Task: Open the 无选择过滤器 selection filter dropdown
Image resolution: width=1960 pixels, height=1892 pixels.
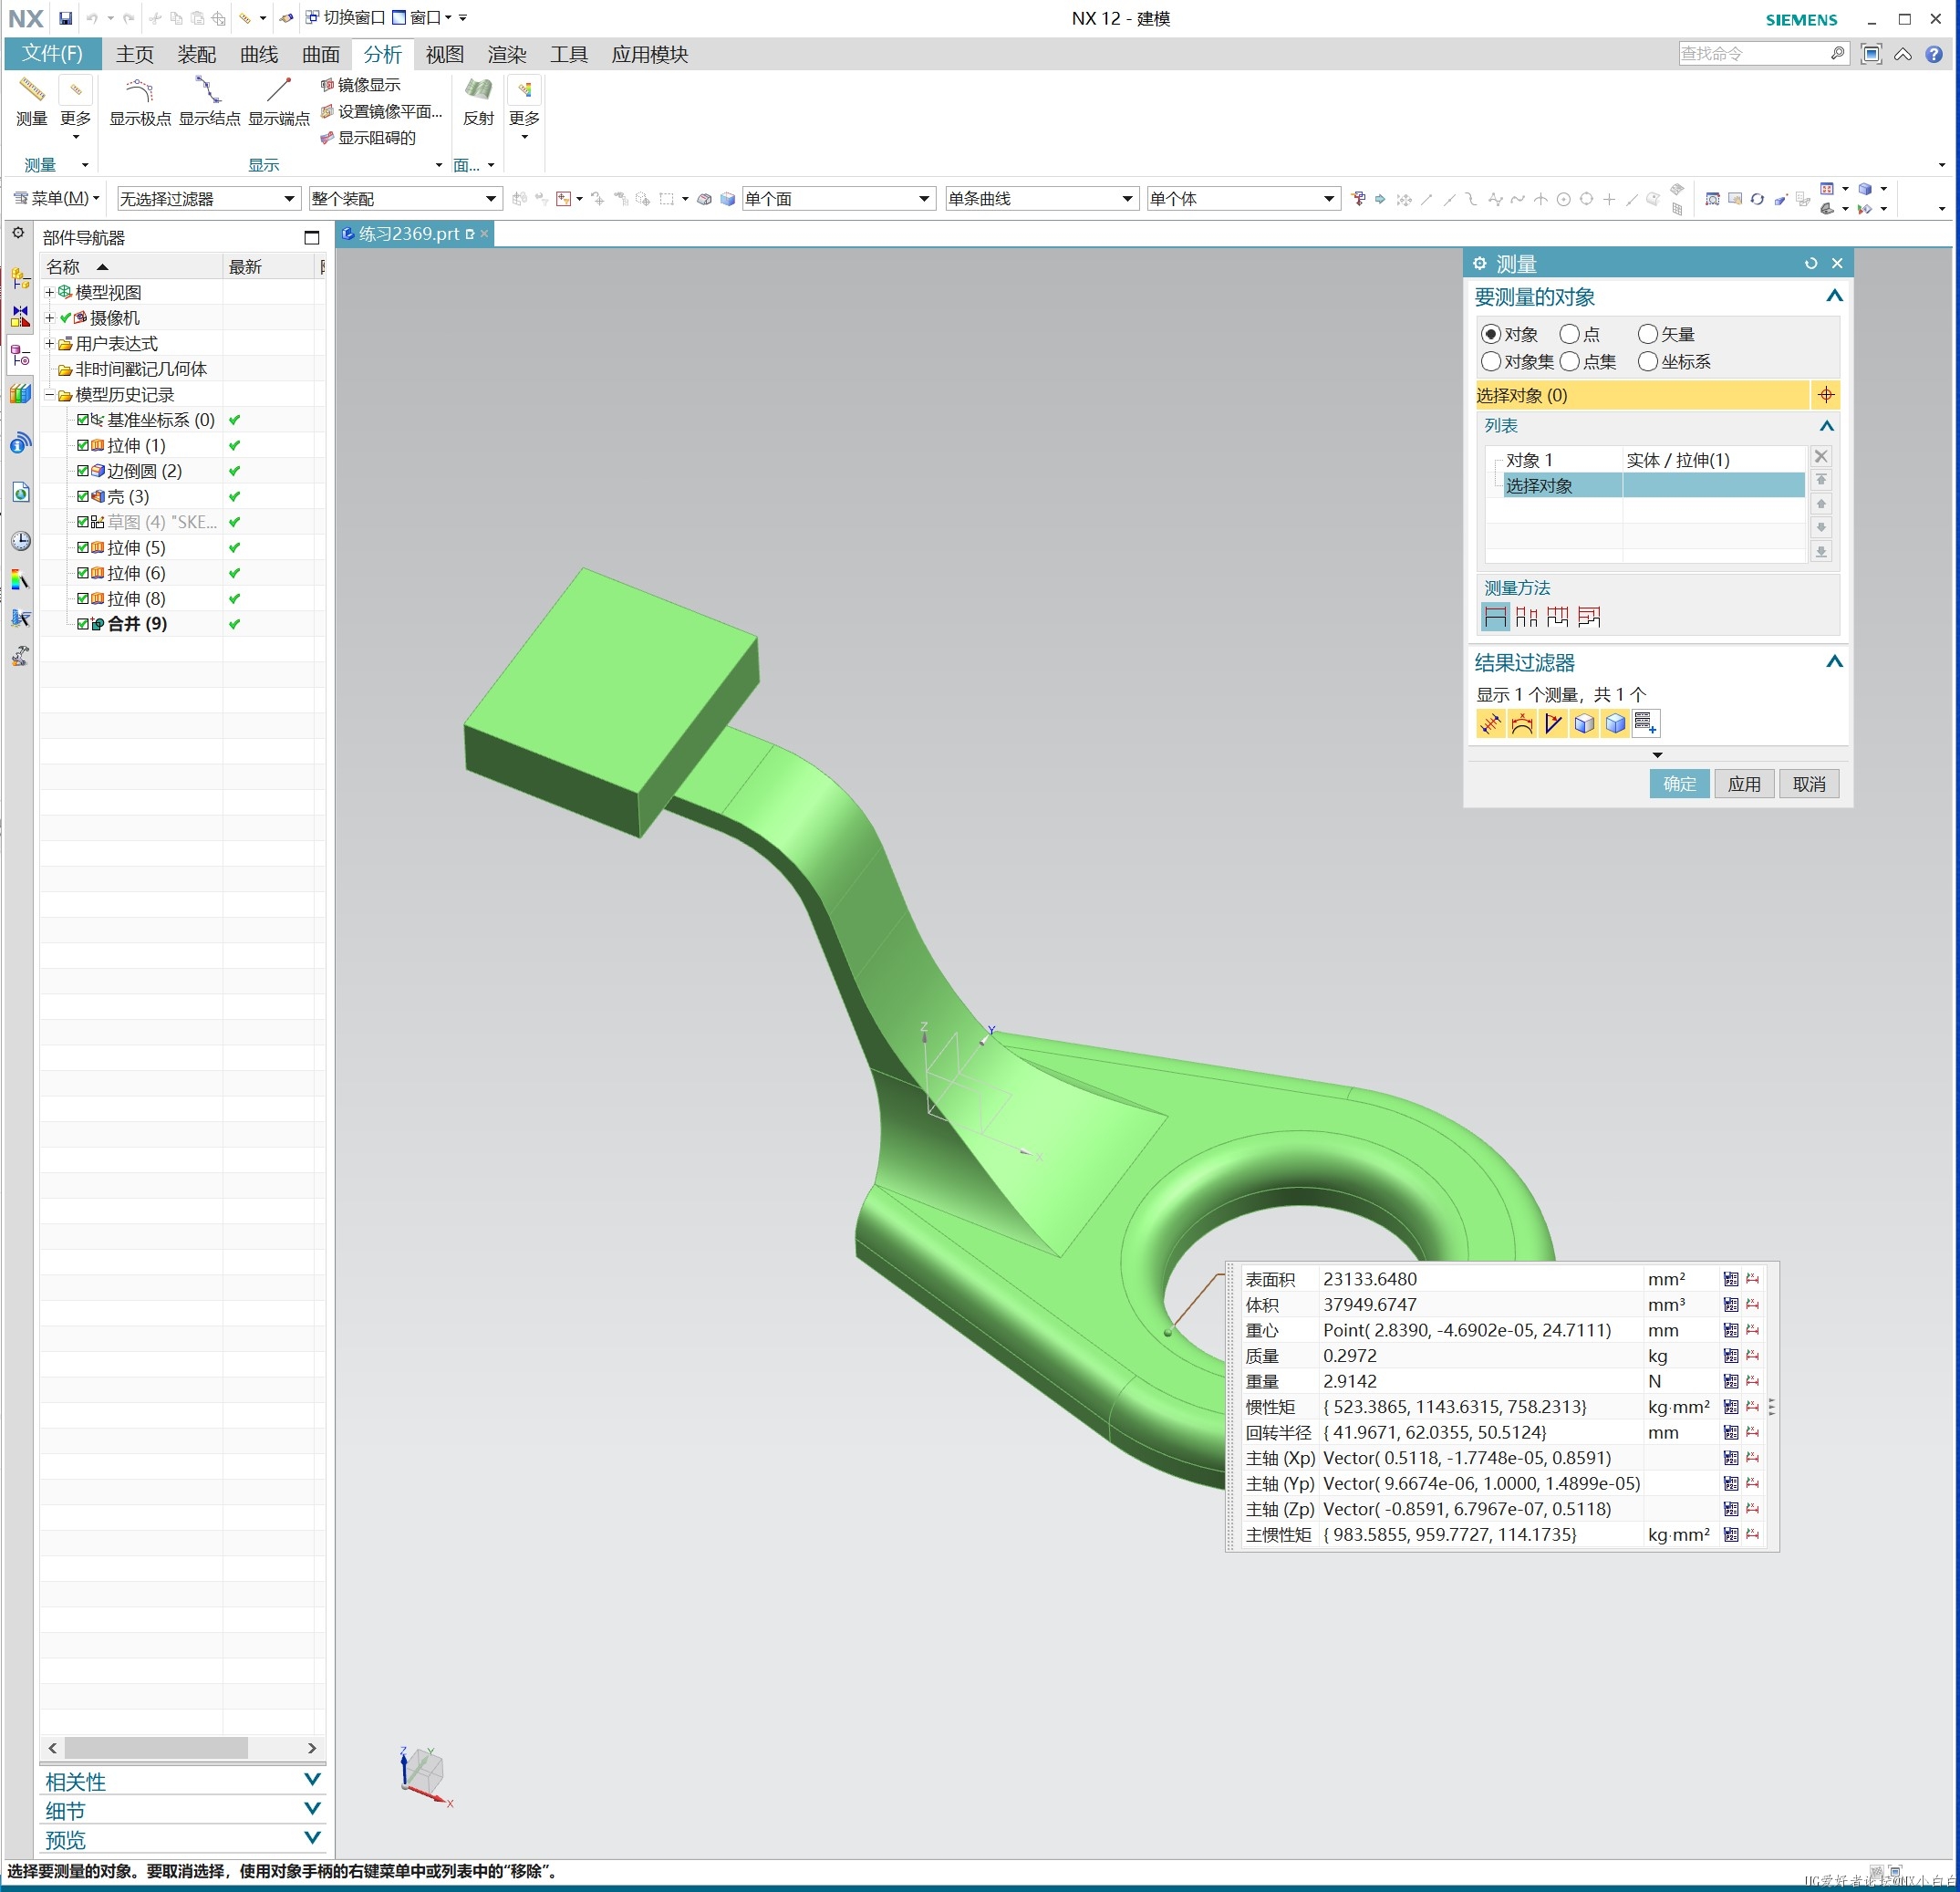Action: (208, 198)
